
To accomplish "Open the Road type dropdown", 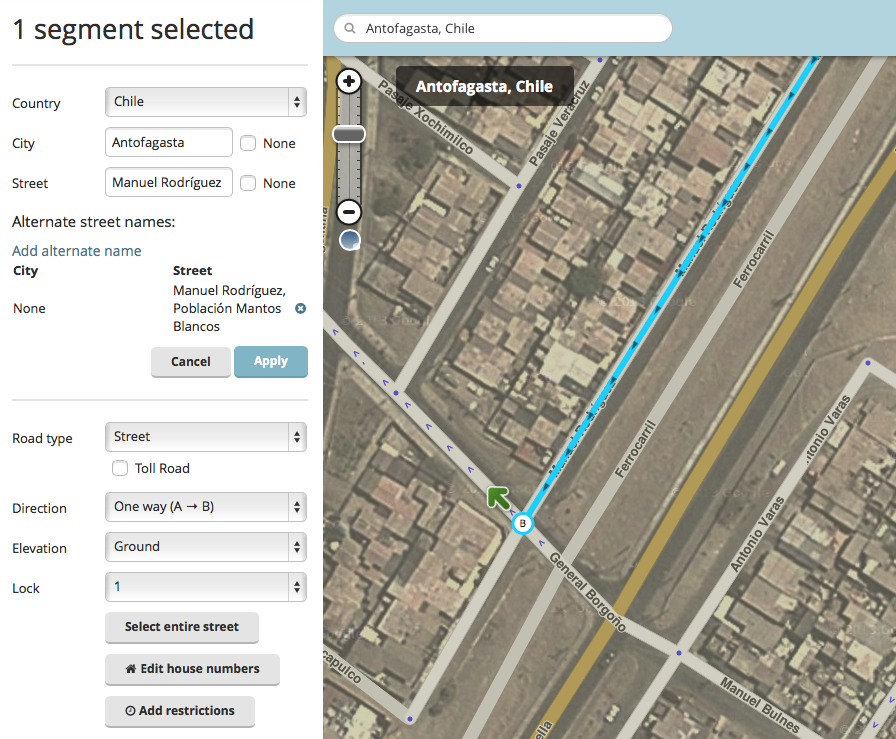I will (205, 437).
